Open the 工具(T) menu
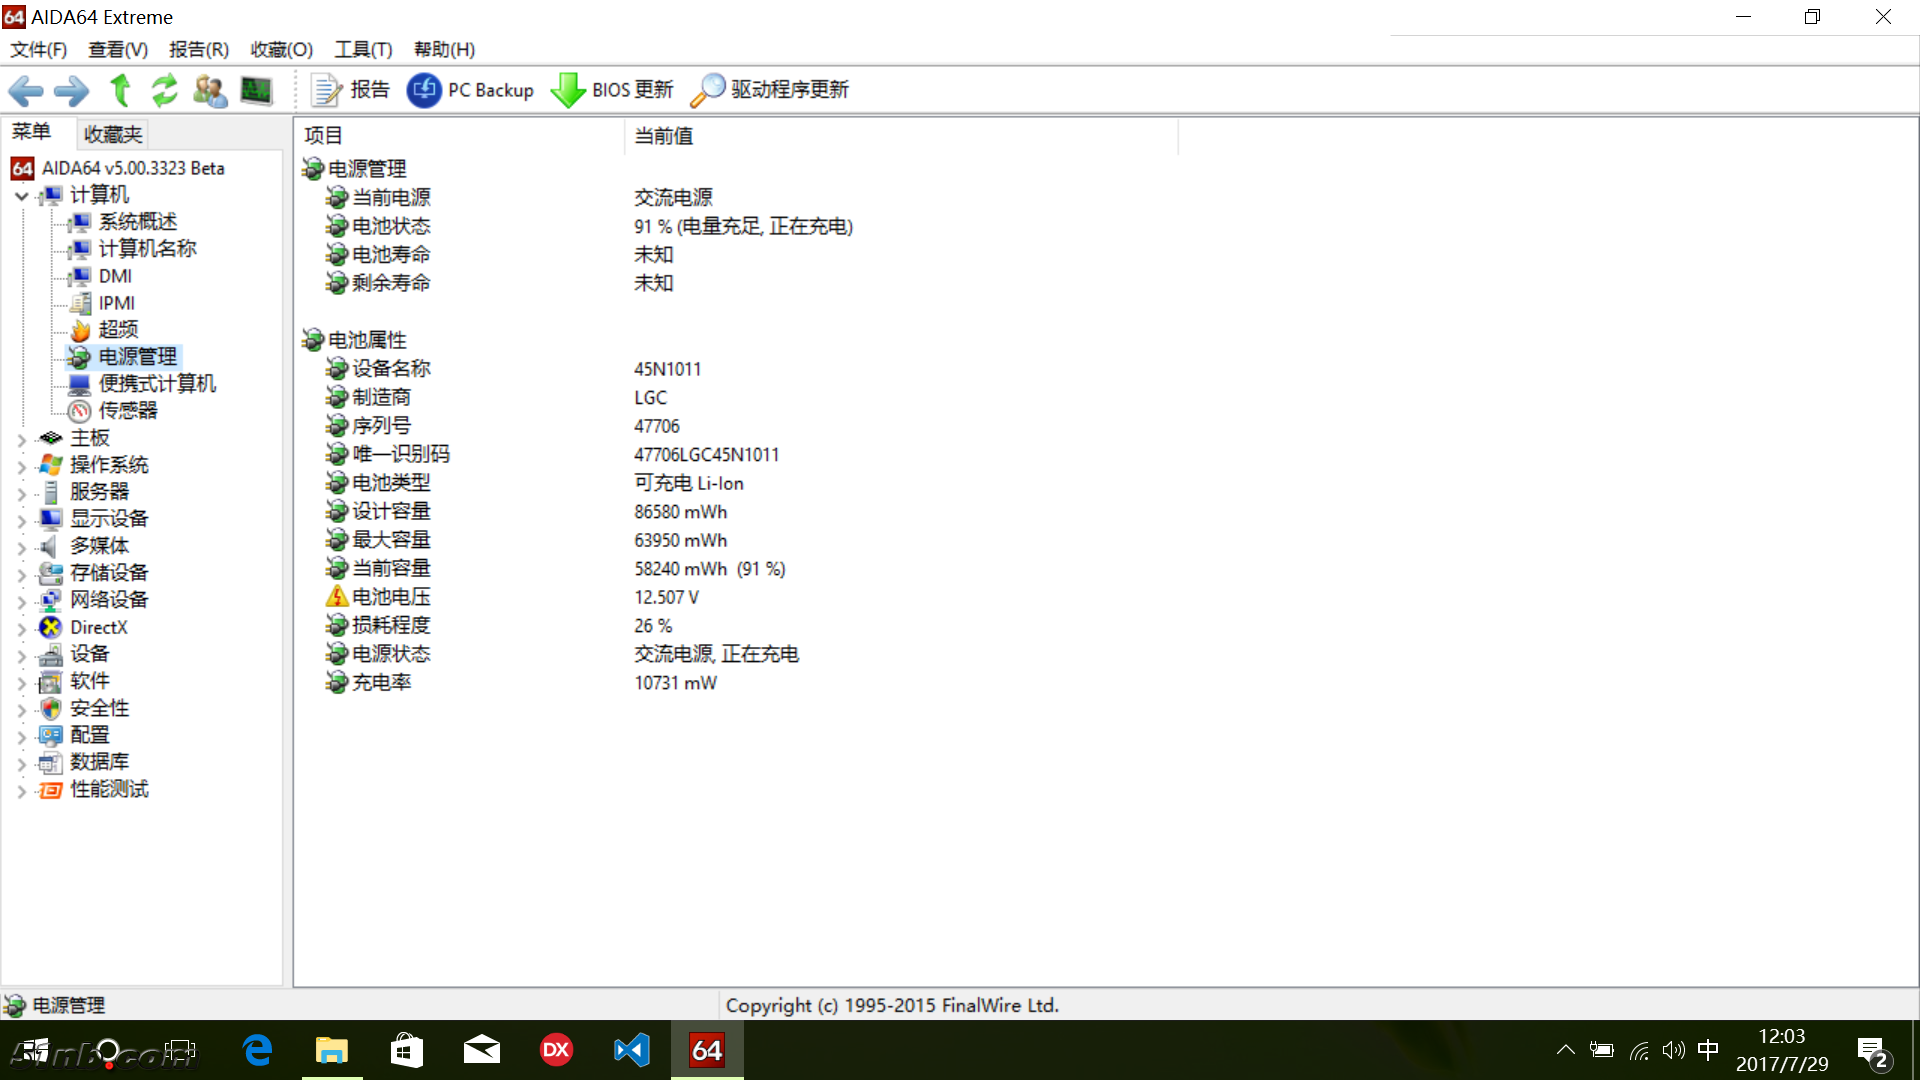1920x1080 pixels. coord(363,49)
